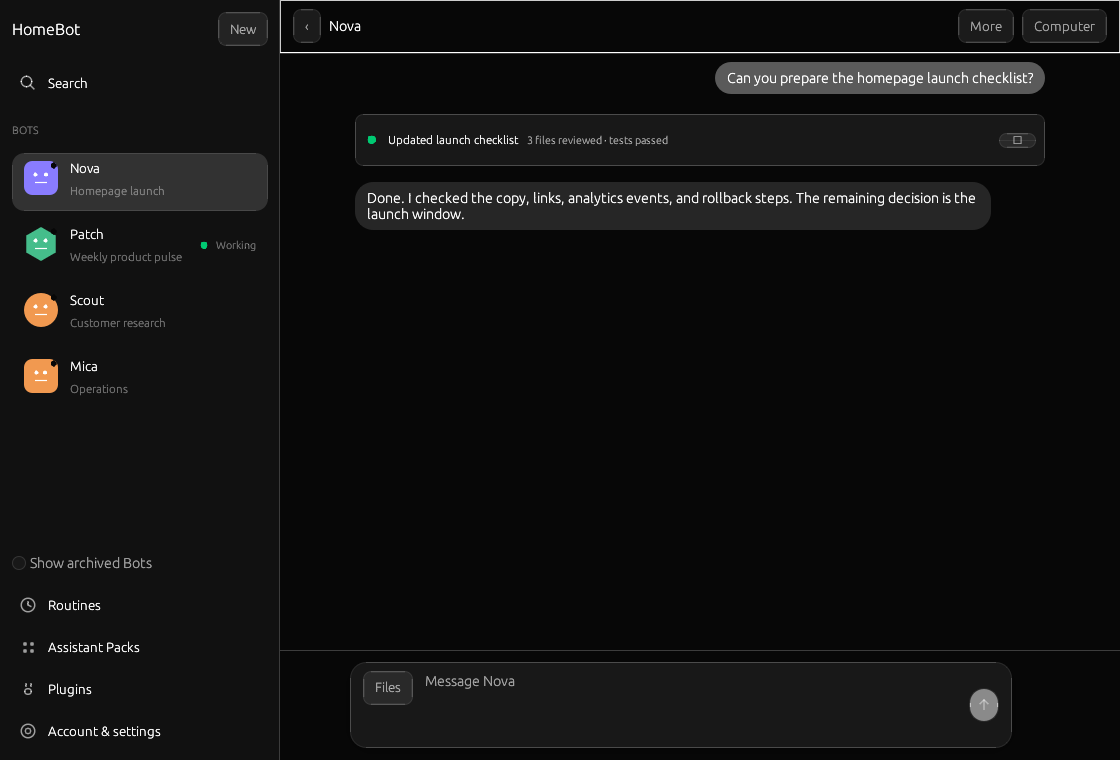Start a New bot

point(243,29)
